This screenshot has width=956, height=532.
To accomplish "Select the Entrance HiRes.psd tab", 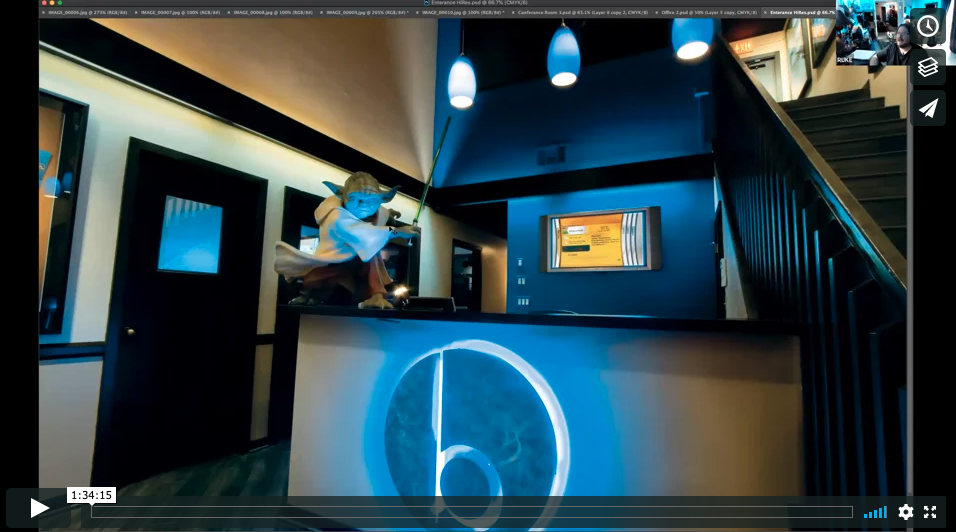I will click(x=800, y=13).
